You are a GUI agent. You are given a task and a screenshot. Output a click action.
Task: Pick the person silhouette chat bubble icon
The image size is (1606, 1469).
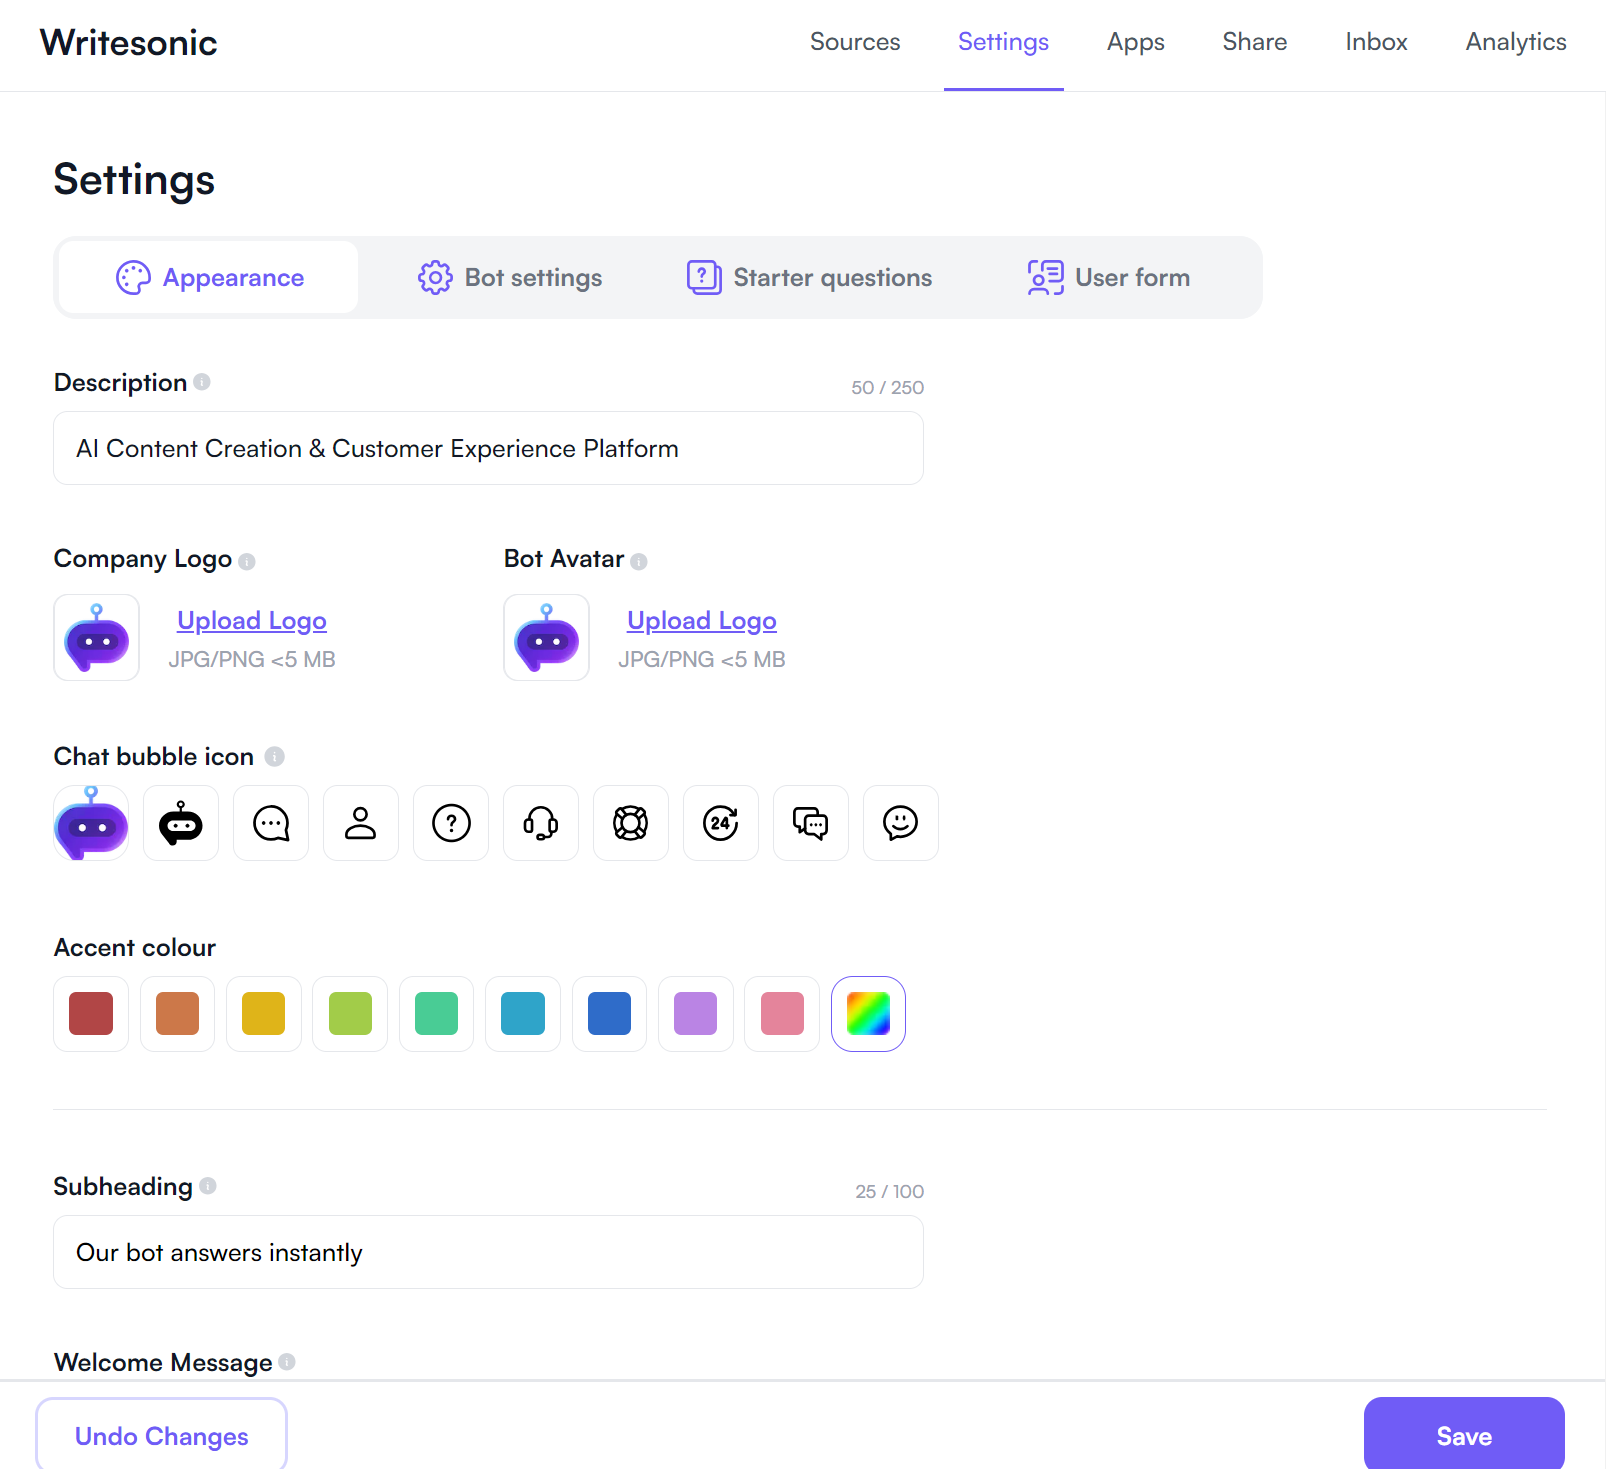point(361,823)
